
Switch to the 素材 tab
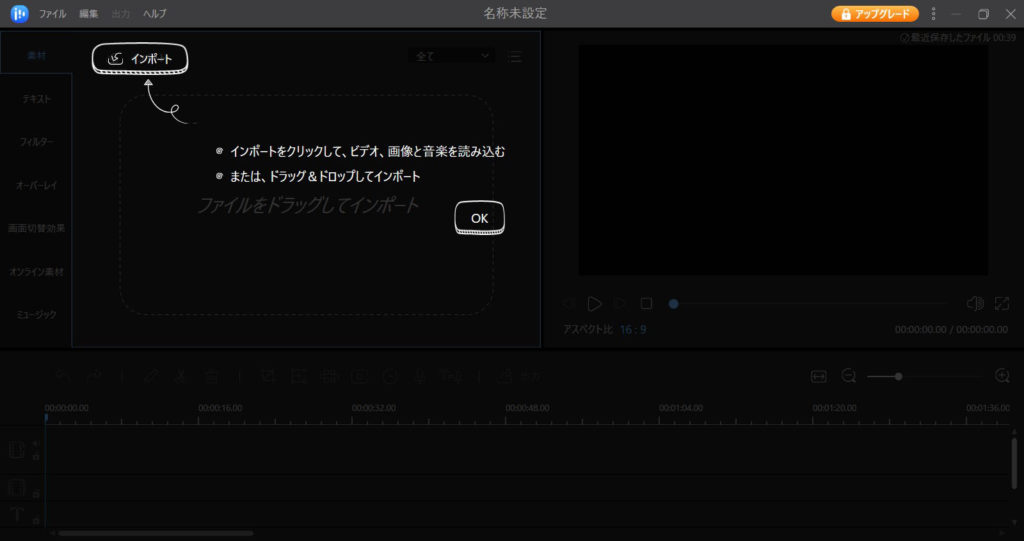[36, 56]
